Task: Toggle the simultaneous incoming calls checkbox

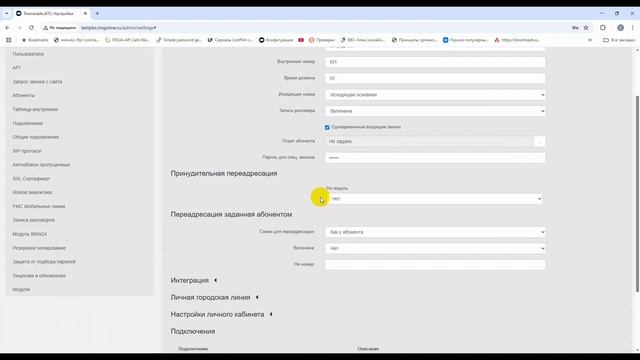Action: pyautogui.click(x=327, y=127)
